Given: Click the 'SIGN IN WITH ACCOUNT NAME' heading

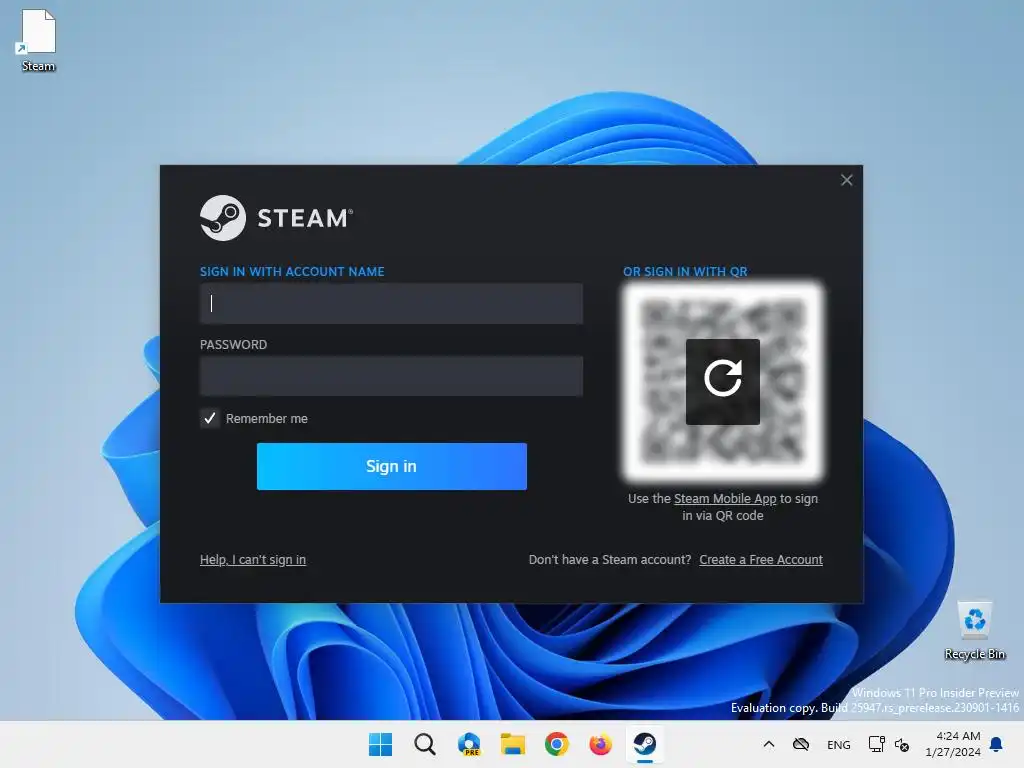Looking at the screenshot, I should click(292, 272).
